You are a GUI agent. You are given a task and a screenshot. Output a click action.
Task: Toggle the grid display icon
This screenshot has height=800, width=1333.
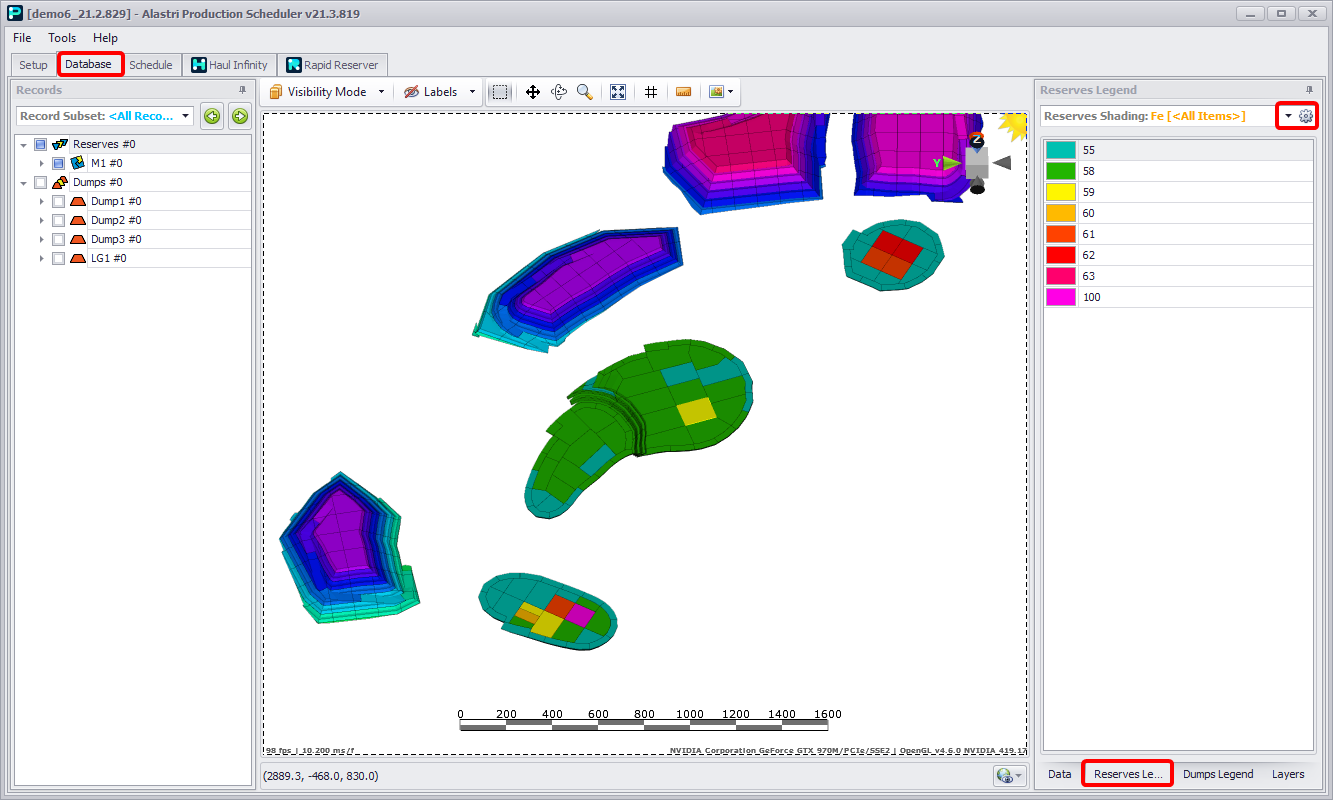pyautogui.click(x=651, y=92)
